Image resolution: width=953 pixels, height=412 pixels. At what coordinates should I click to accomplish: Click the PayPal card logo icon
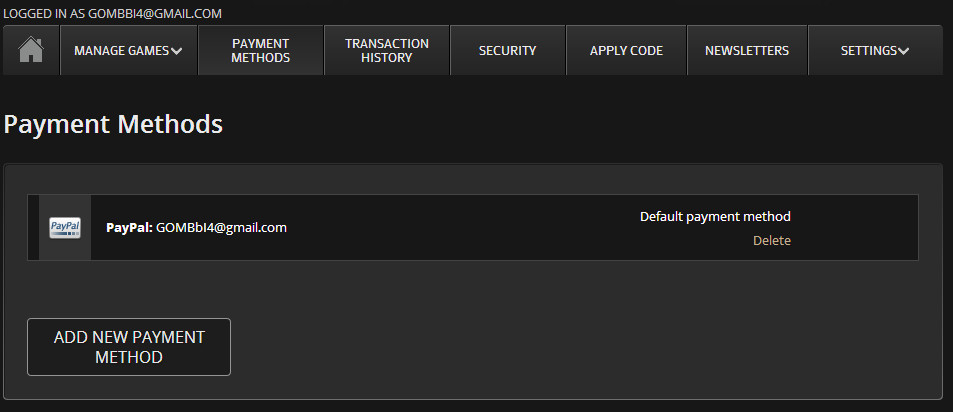click(x=65, y=228)
